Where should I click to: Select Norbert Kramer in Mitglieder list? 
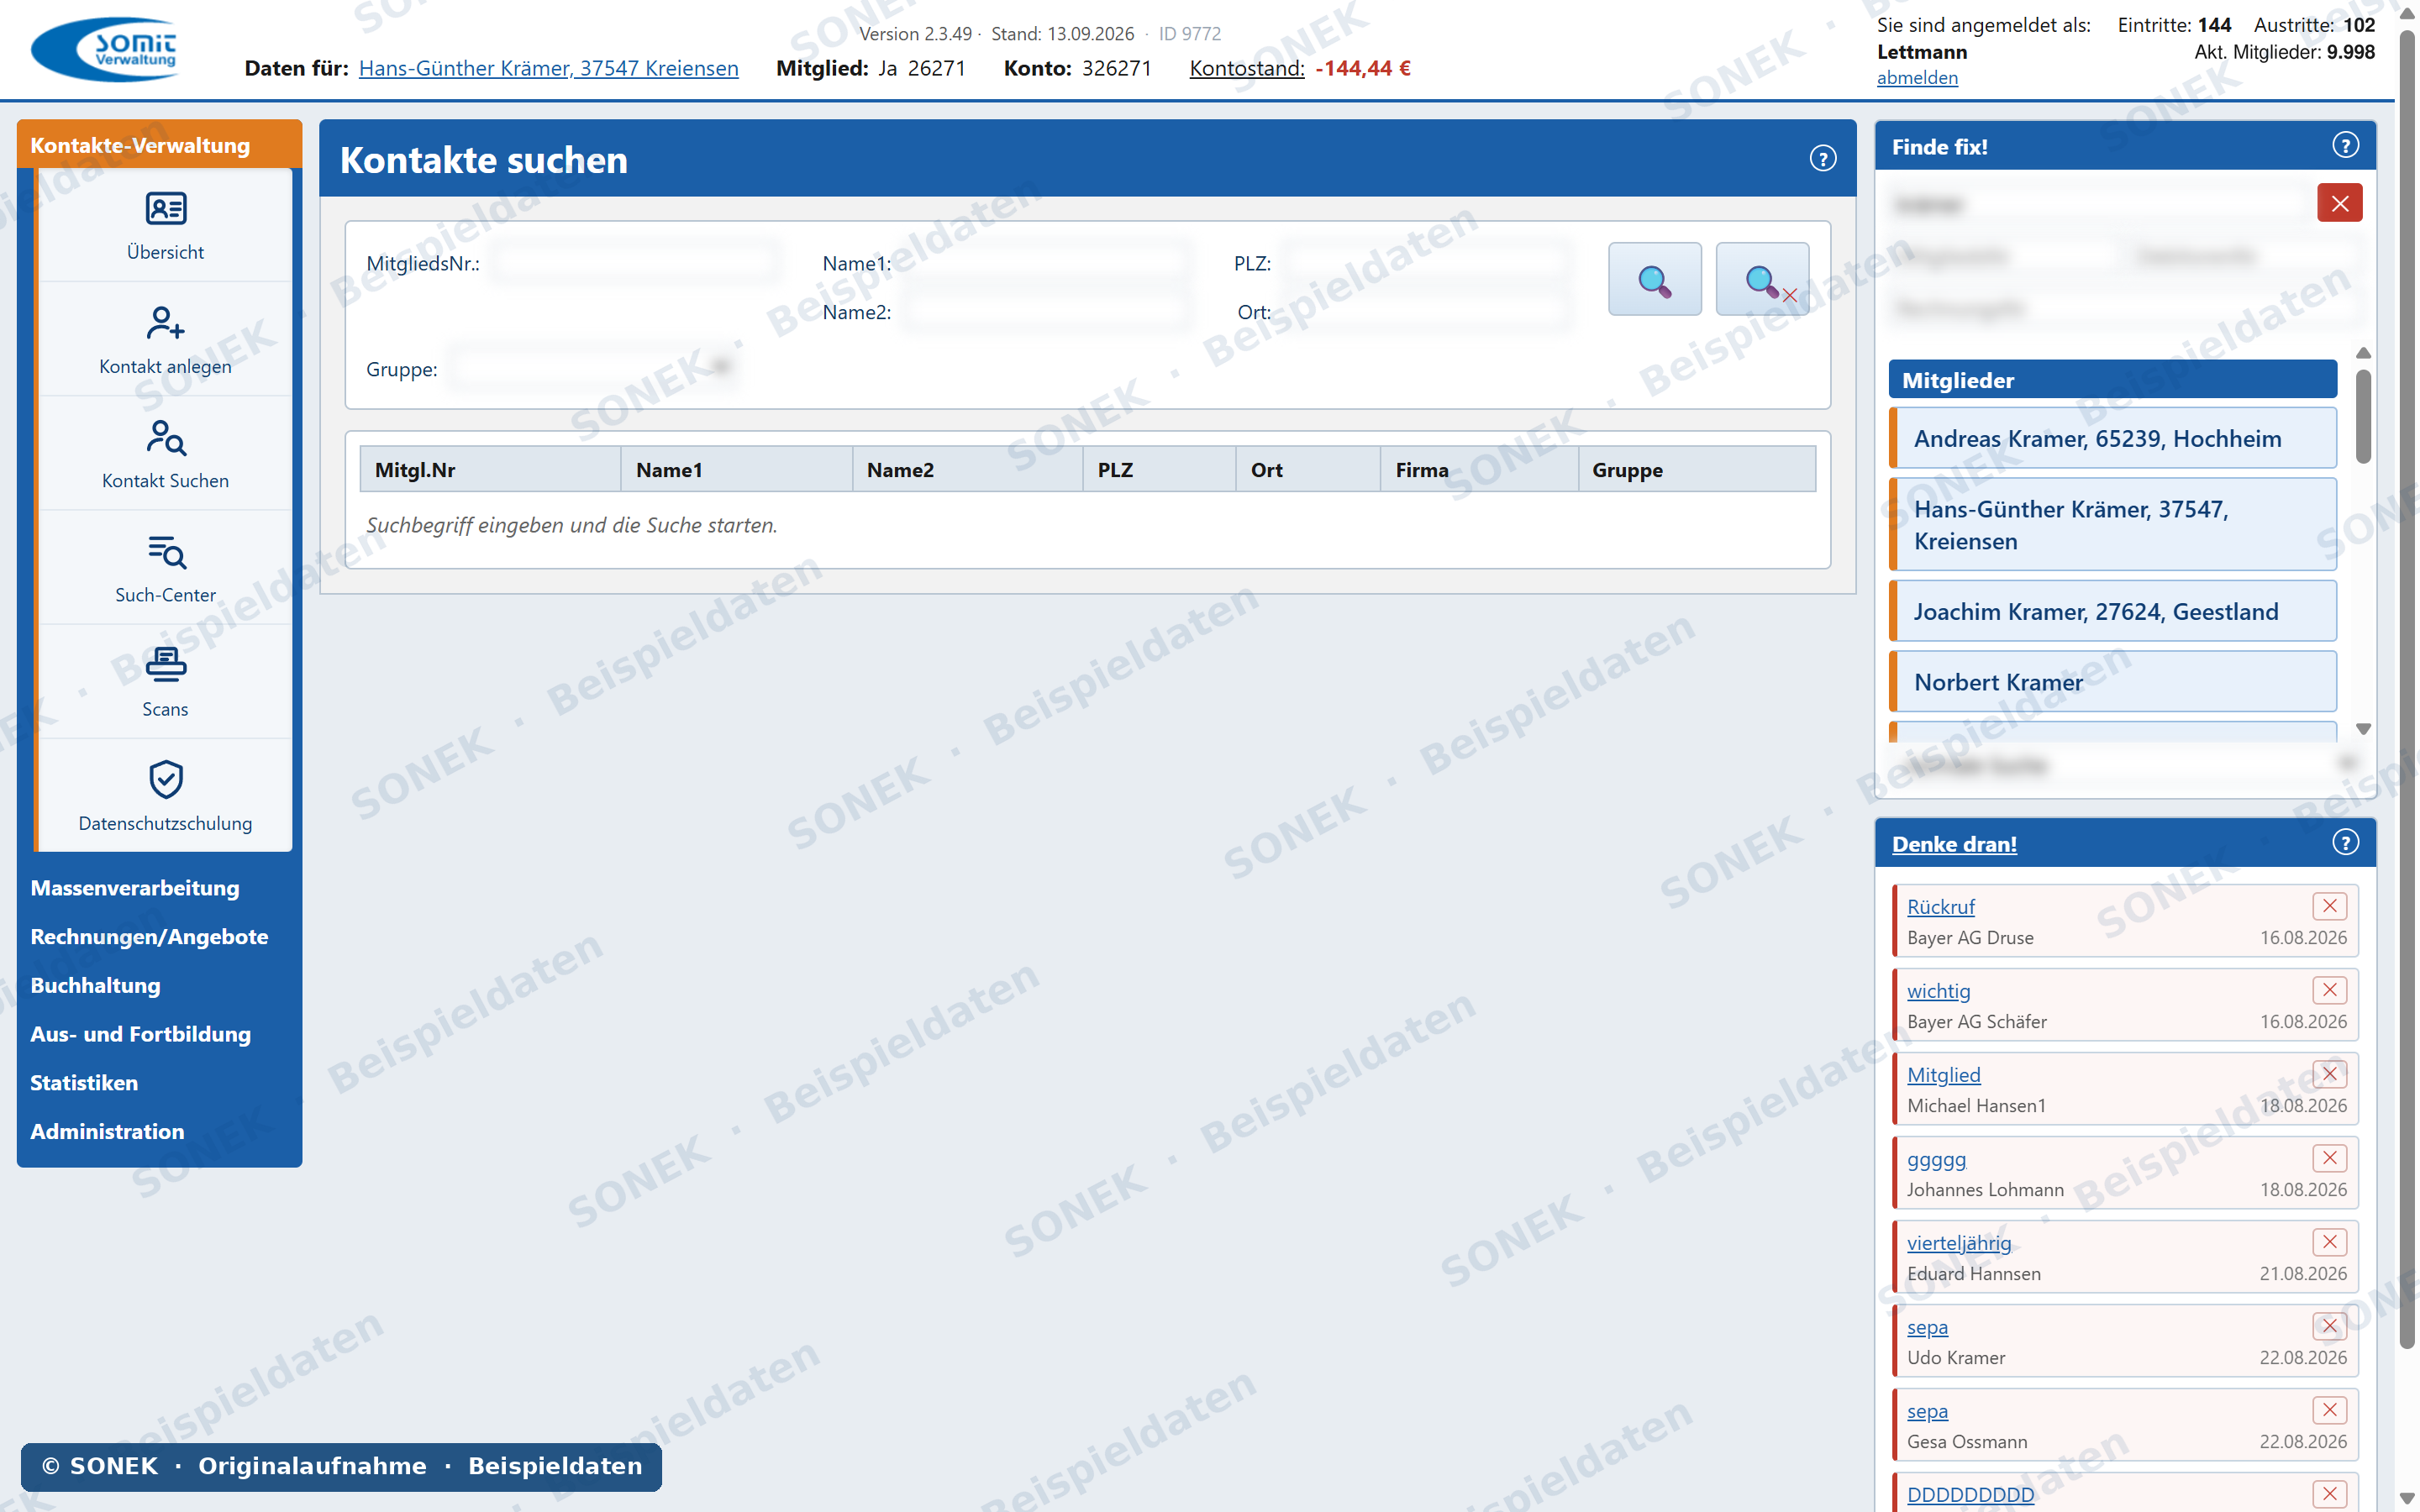coord(2112,682)
